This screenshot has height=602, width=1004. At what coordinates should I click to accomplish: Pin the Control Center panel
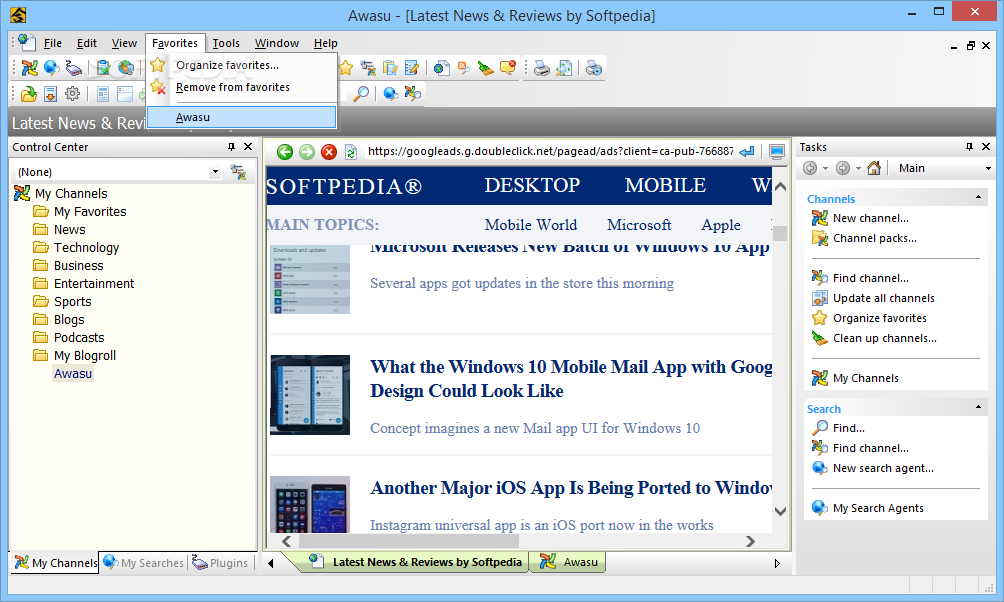[x=232, y=147]
